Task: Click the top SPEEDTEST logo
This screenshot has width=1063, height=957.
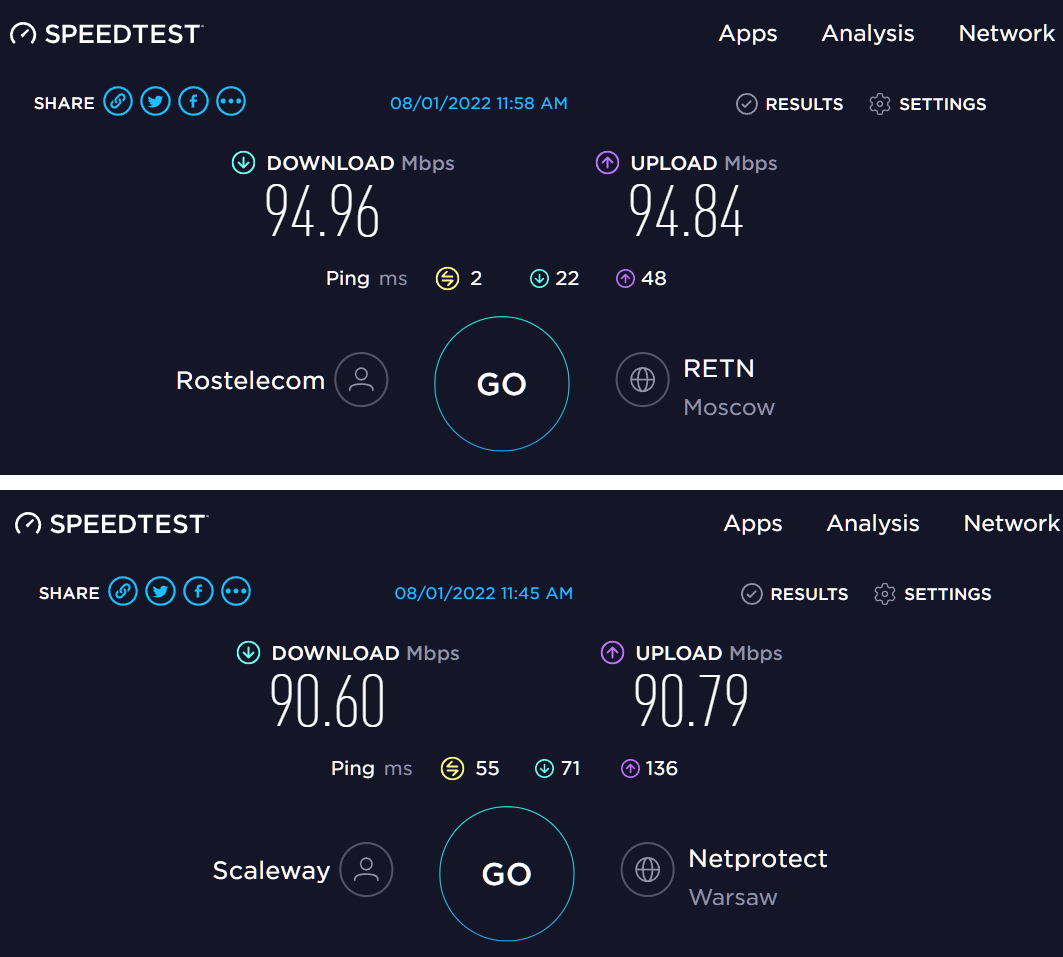Action: click(107, 34)
